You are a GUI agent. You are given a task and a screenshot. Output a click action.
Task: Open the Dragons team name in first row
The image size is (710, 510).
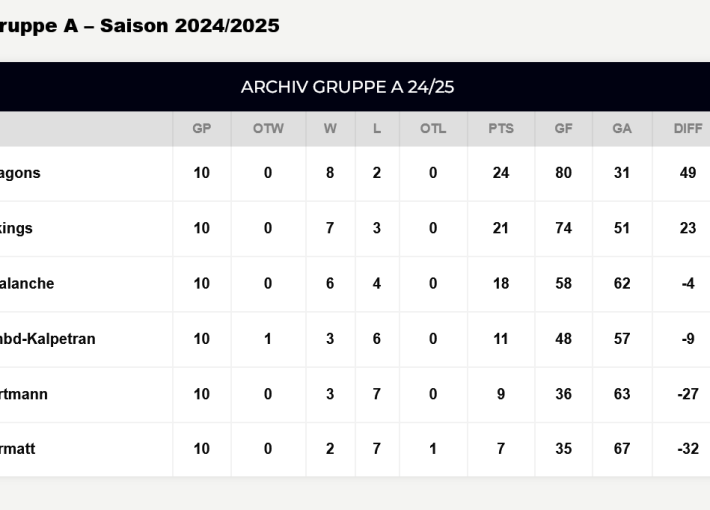(x=20, y=173)
